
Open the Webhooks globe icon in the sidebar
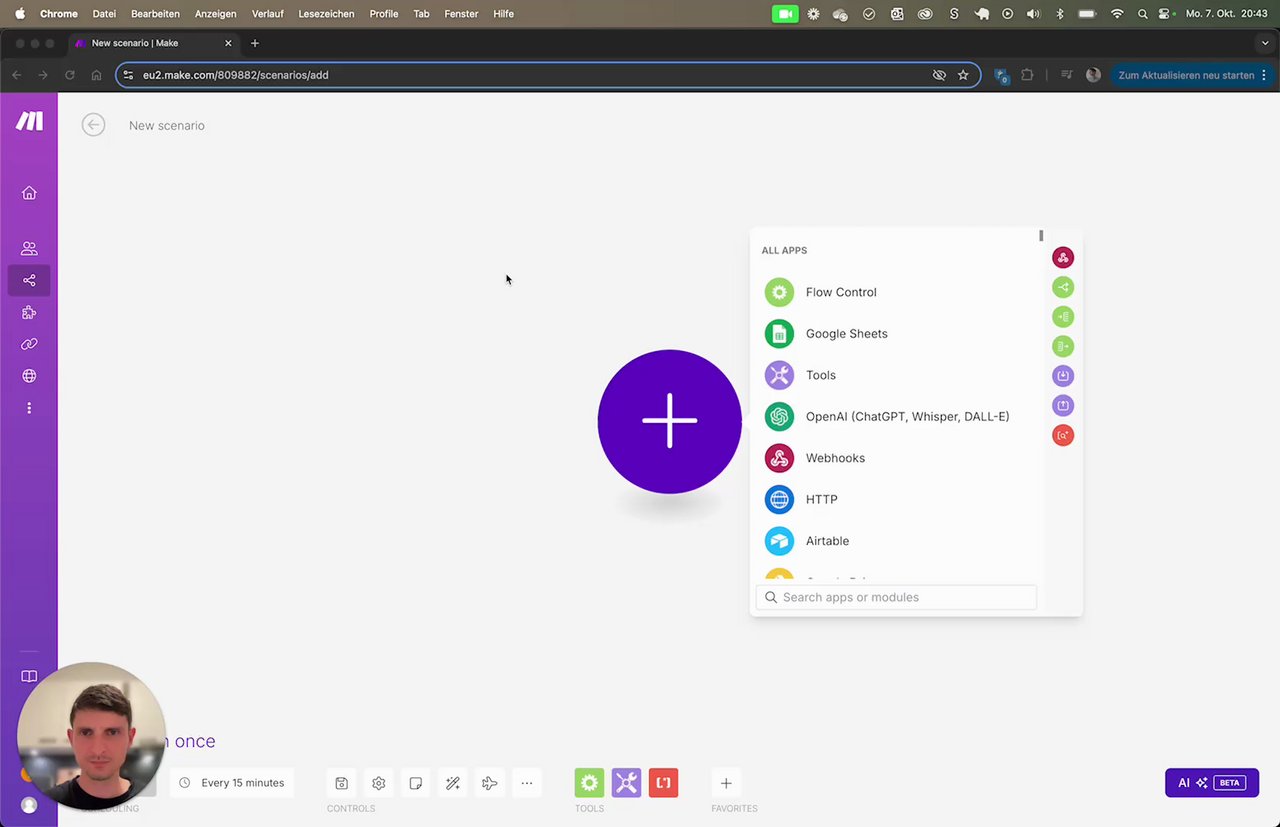pyautogui.click(x=29, y=376)
